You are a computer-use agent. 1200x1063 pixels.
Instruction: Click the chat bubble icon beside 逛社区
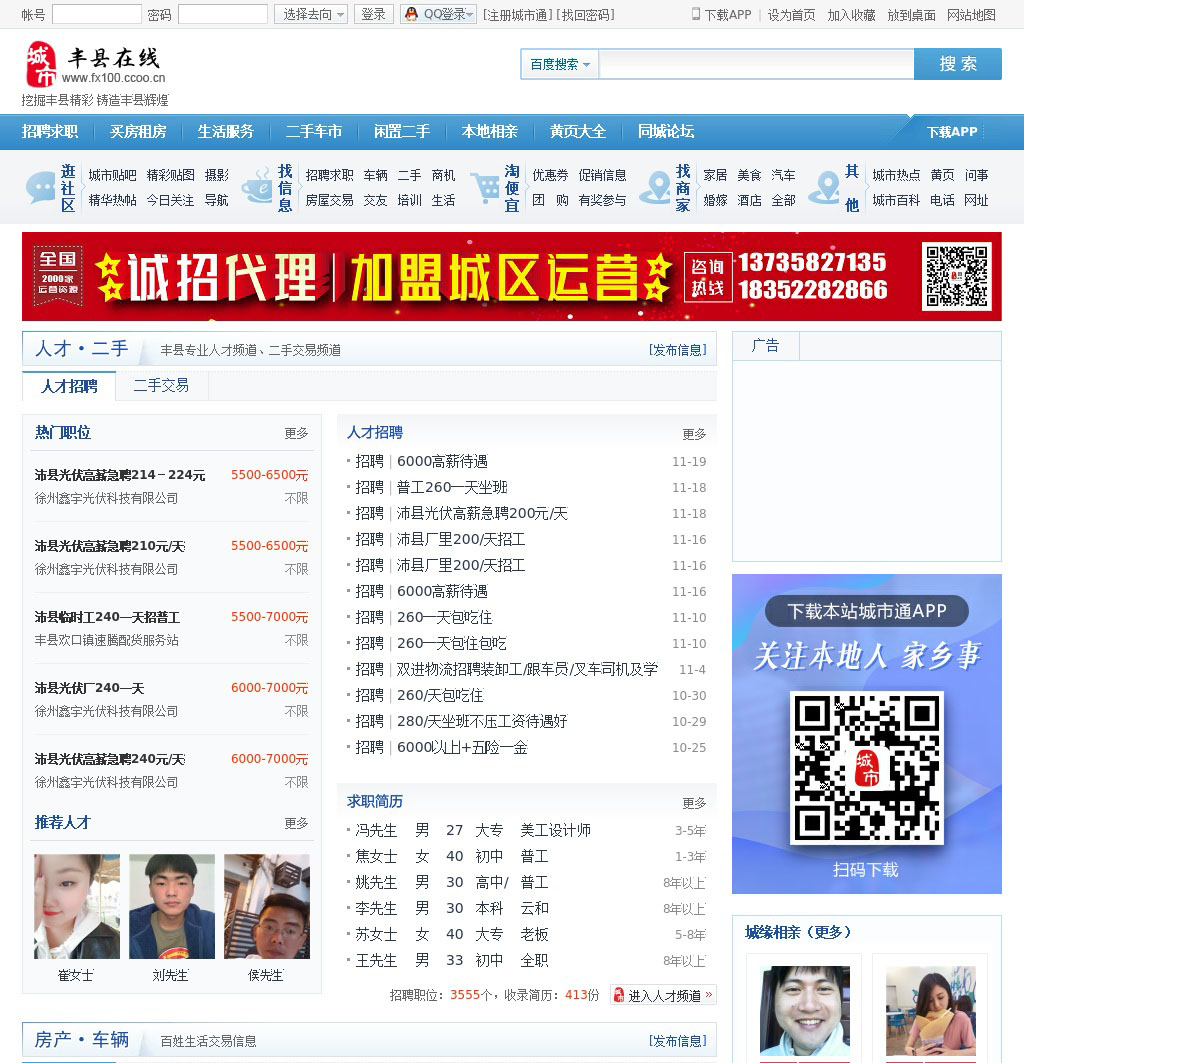pos(41,188)
